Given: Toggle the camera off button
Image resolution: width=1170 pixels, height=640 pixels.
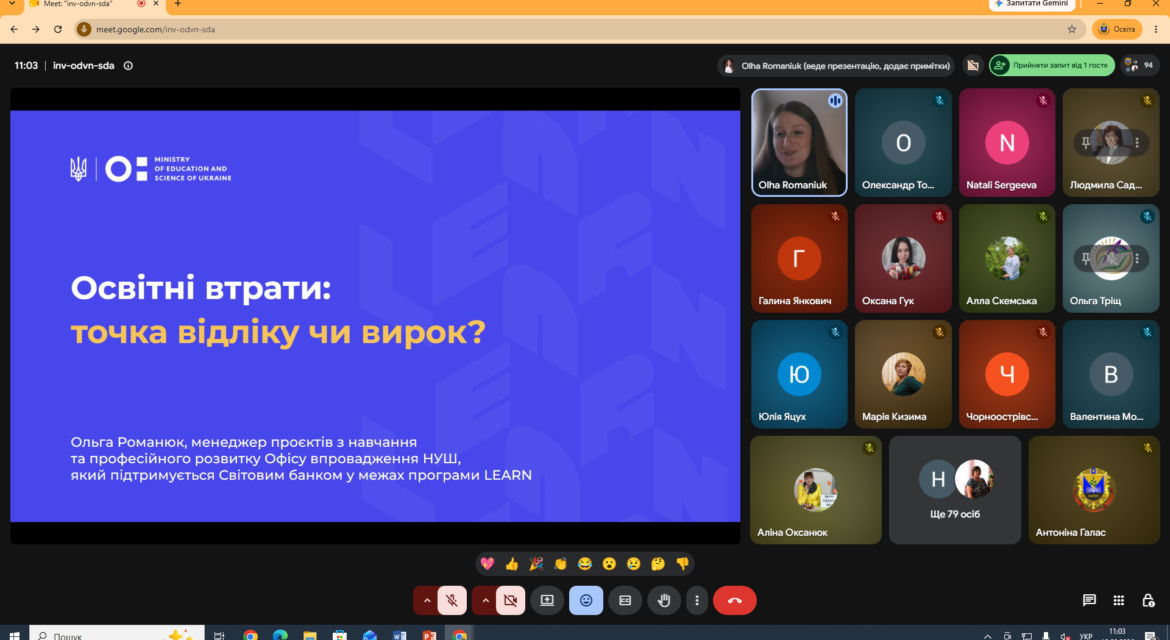Looking at the screenshot, I should coord(510,600).
